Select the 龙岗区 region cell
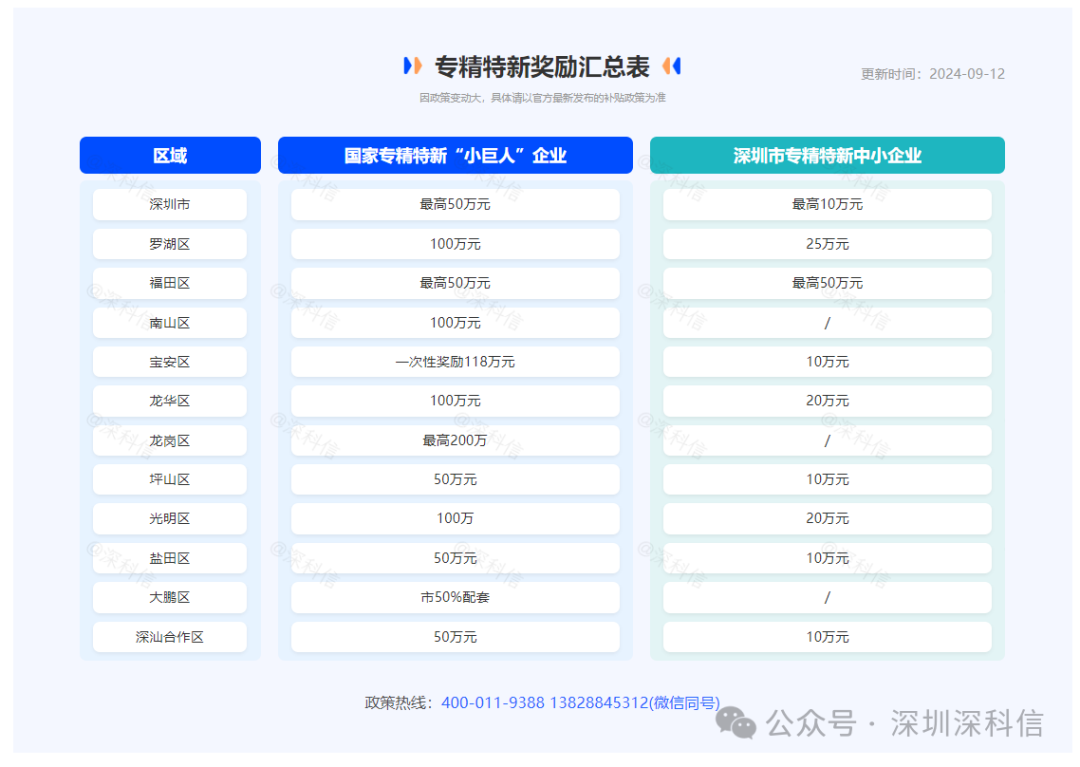The image size is (1080, 767). point(170,440)
